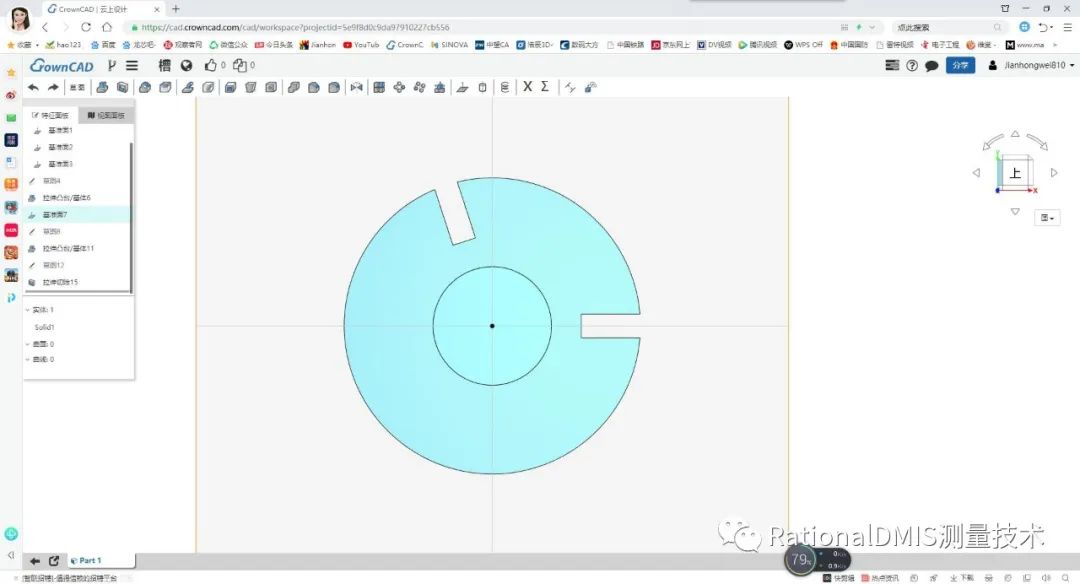
Task: Switch to the Part 1 tab at bottom
Action: pyautogui.click(x=90, y=560)
